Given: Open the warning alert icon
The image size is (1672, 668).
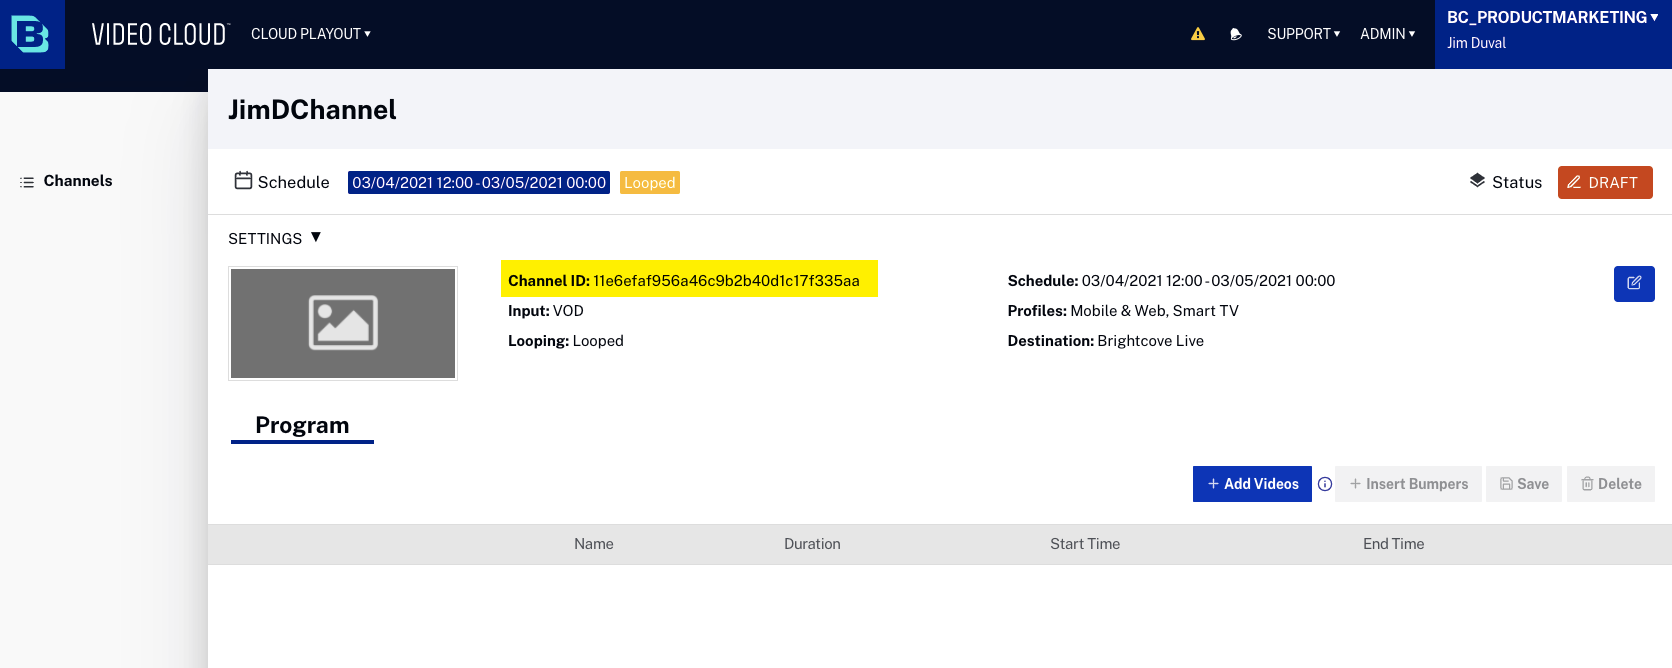Looking at the screenshot, I should tap(1198, 34).
